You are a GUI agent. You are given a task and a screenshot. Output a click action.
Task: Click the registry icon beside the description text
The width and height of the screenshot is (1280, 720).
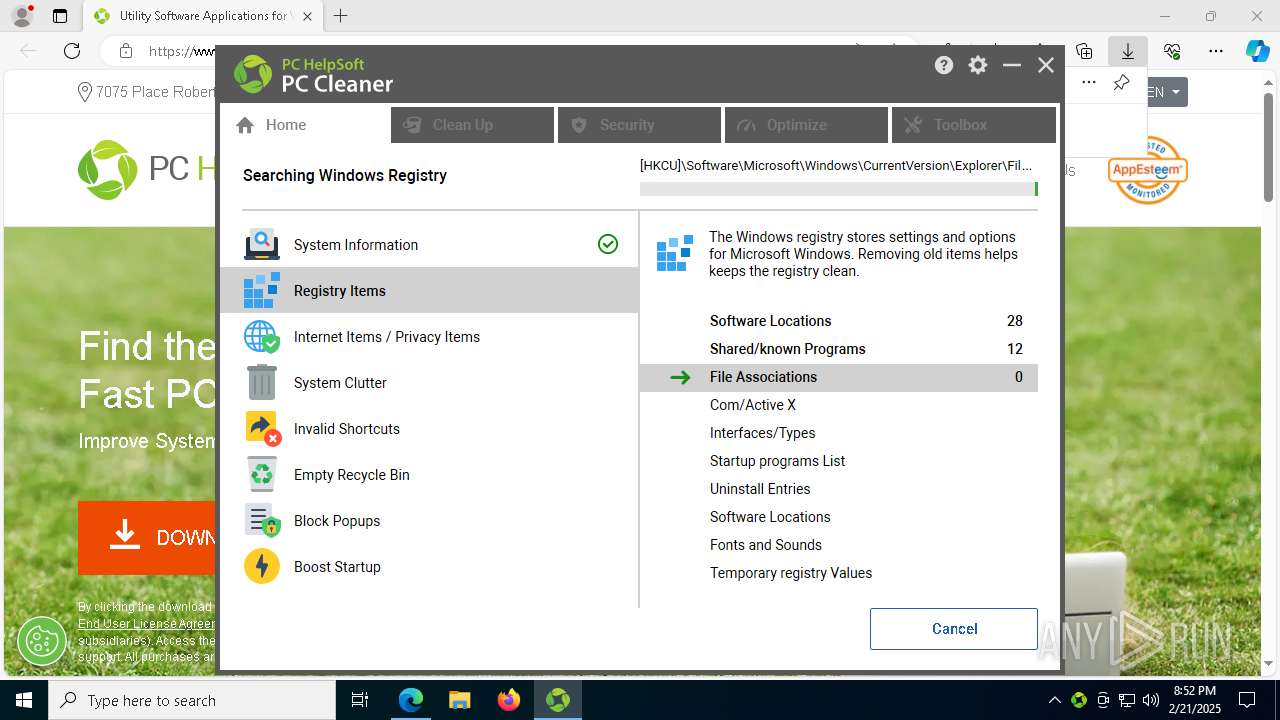(x=675, y=253)
